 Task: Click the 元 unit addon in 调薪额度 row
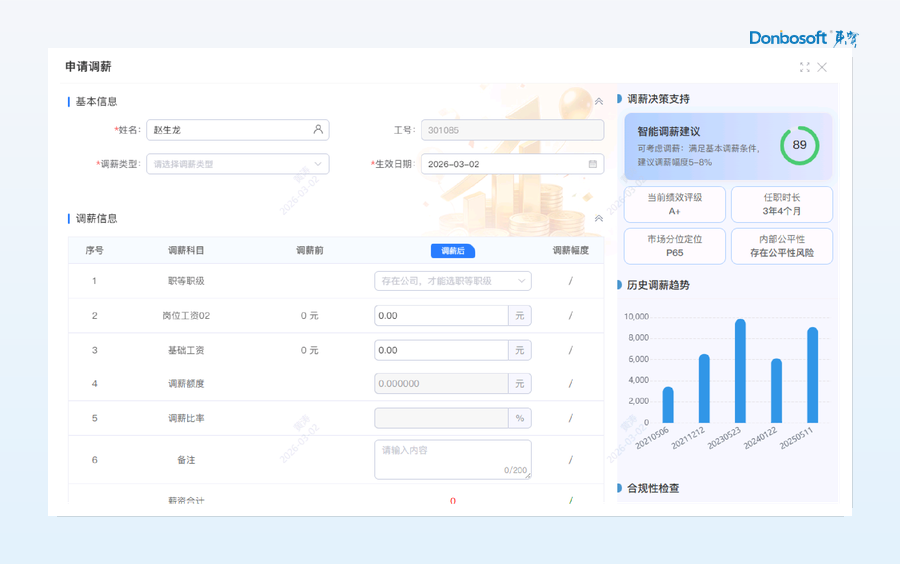(520, 383)
